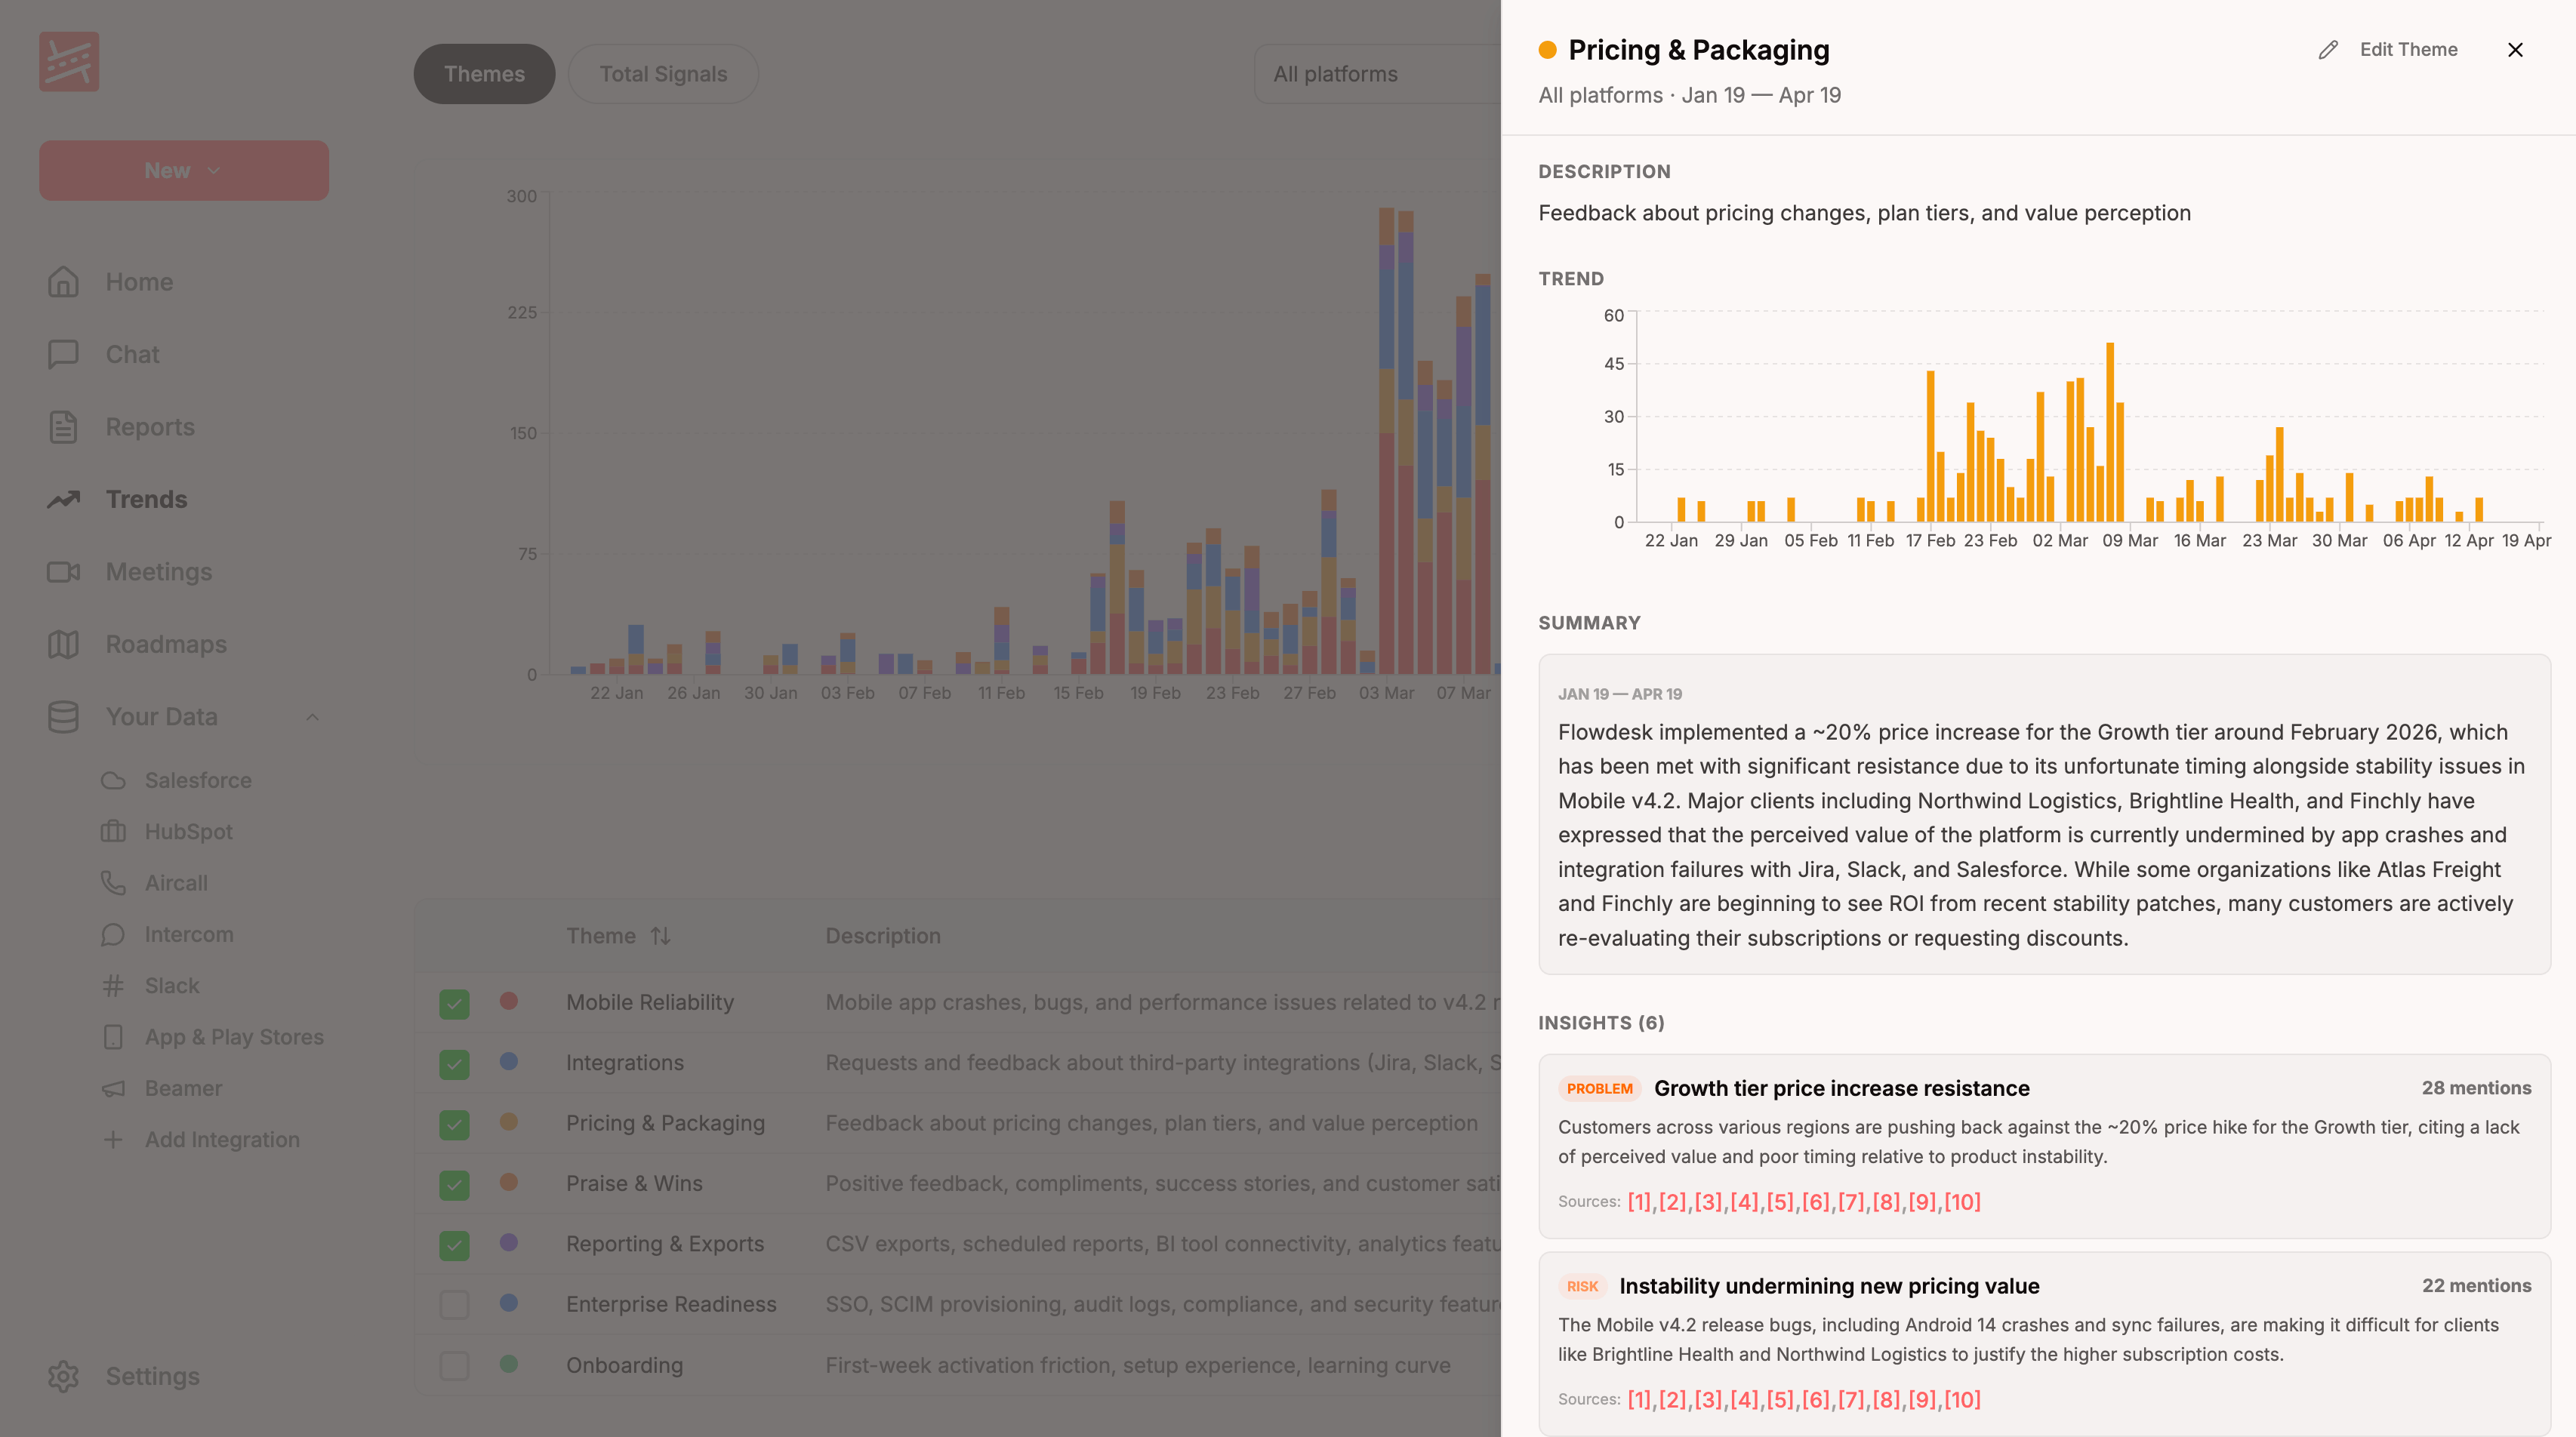Open the Settings gear icon
The image size is (2576, 1437).
coord(63,1377)
